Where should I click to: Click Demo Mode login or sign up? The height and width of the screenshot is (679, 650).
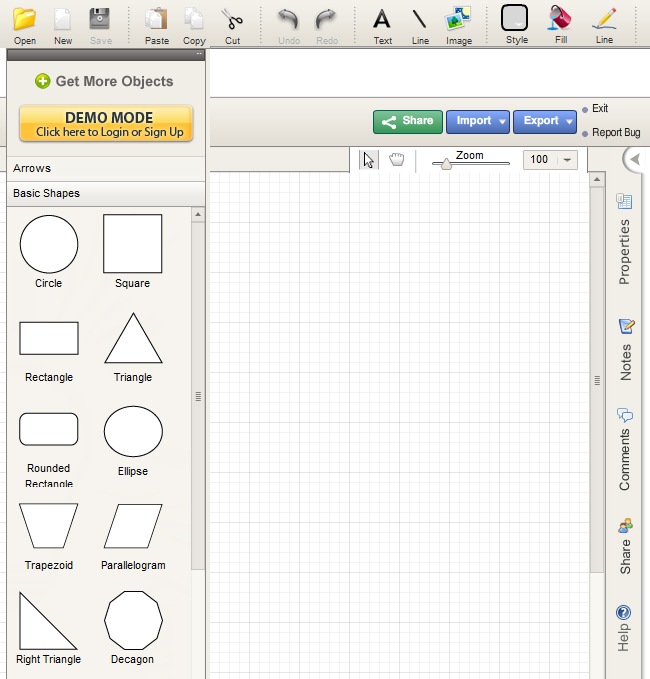point(106,124)
